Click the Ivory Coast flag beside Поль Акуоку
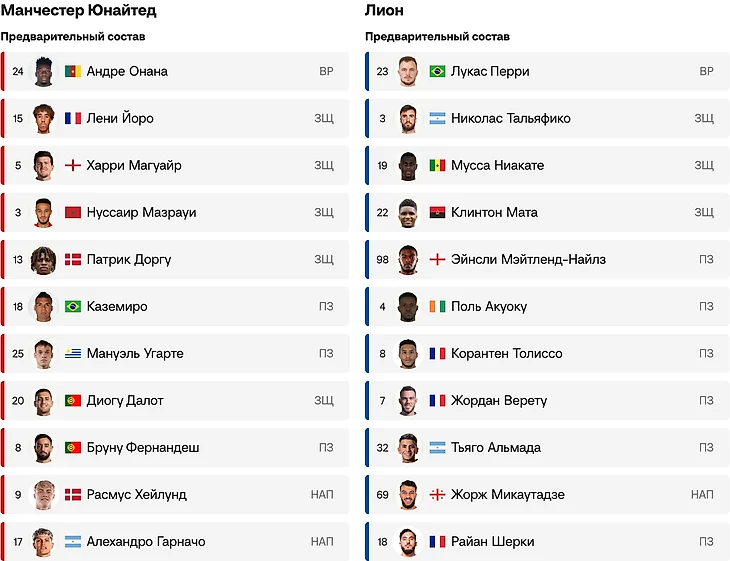The height and width of the screenshot is (561, 730). 437,307
